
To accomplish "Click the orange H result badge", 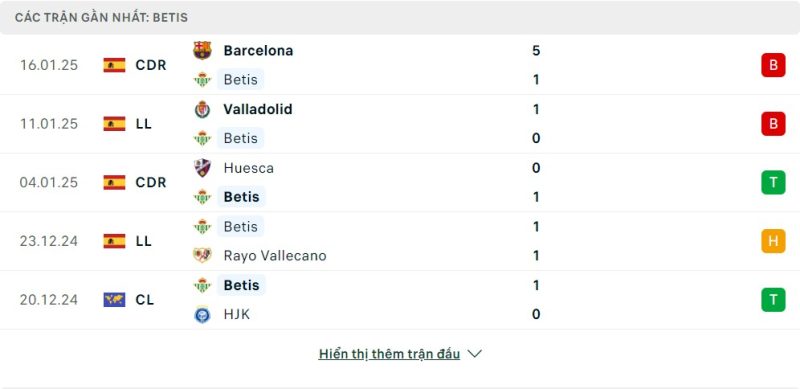I will (x=773, y=241).
